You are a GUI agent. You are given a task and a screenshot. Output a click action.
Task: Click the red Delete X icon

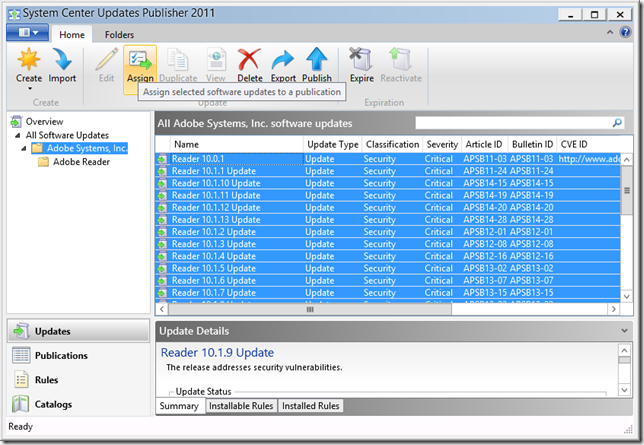tap(249, 60)
